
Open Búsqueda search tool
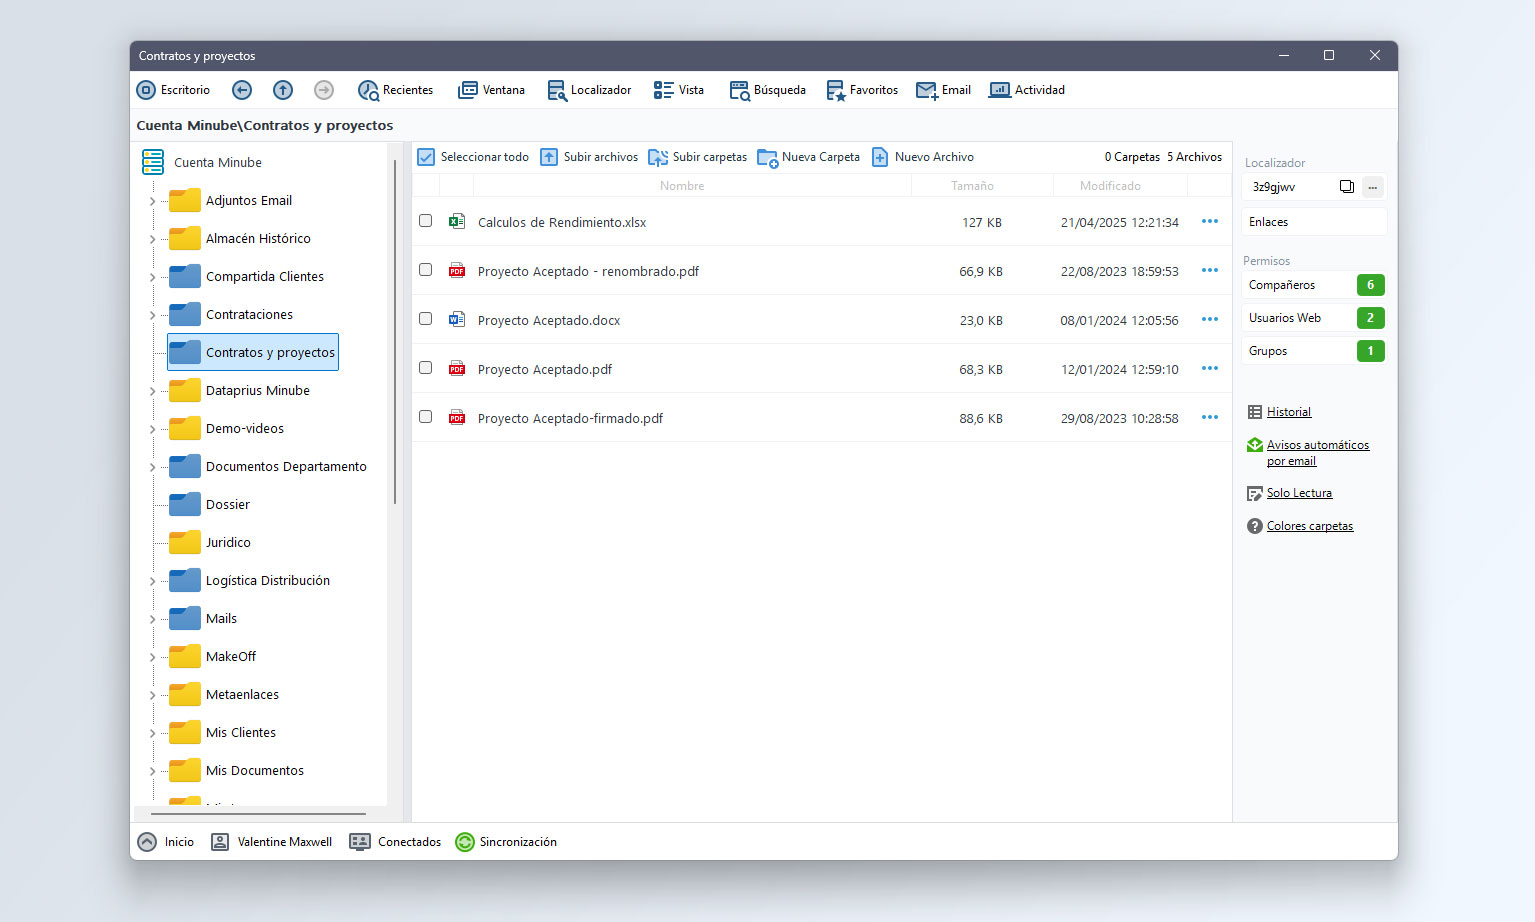pos(768,90)
